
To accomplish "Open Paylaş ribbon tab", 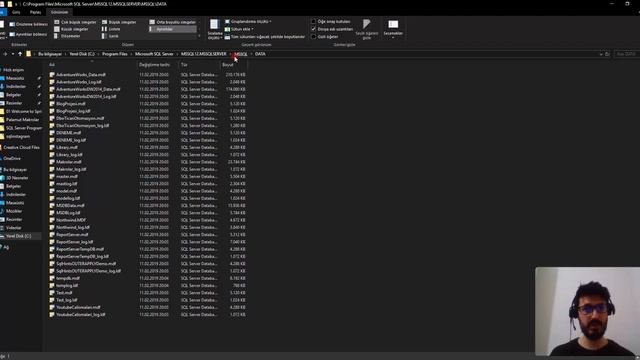I will tap(36, 12).
